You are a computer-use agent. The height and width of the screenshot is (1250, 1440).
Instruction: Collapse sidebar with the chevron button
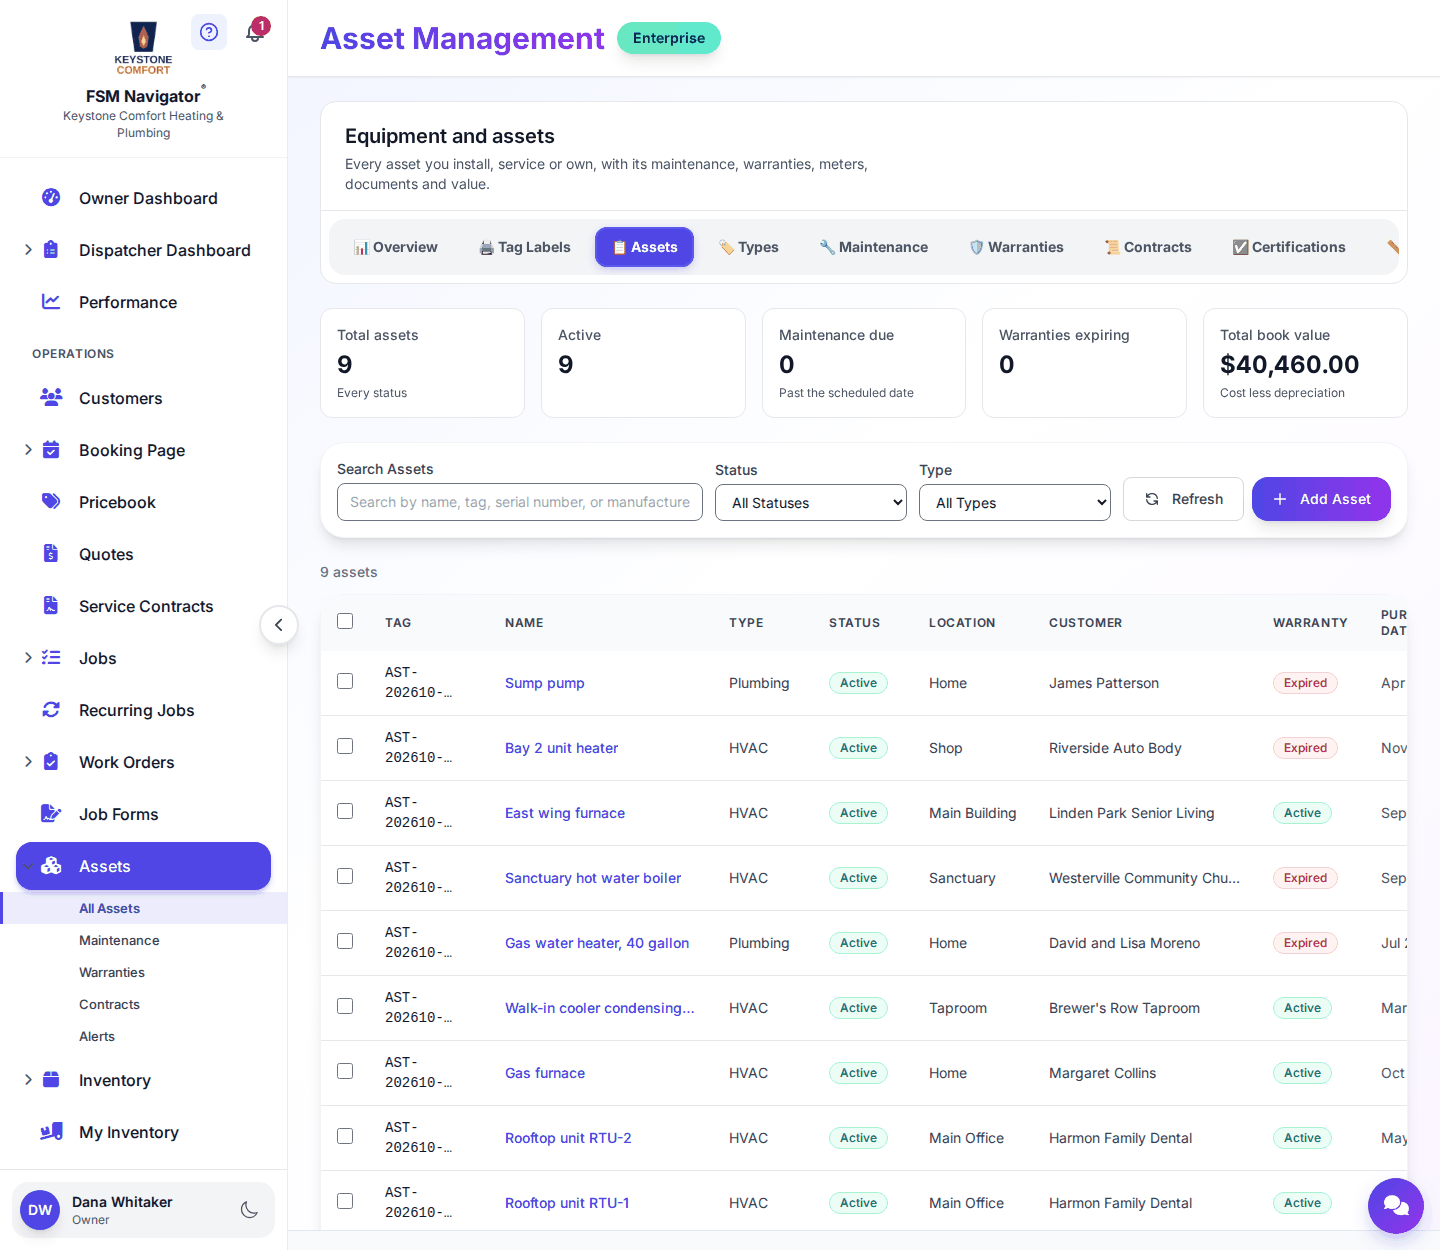(279, 625)
